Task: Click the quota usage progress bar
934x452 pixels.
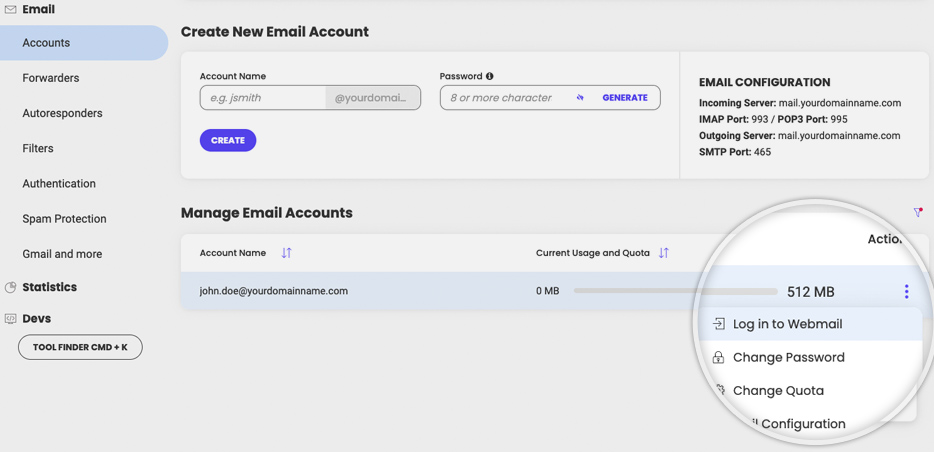Action: point(675,292)
